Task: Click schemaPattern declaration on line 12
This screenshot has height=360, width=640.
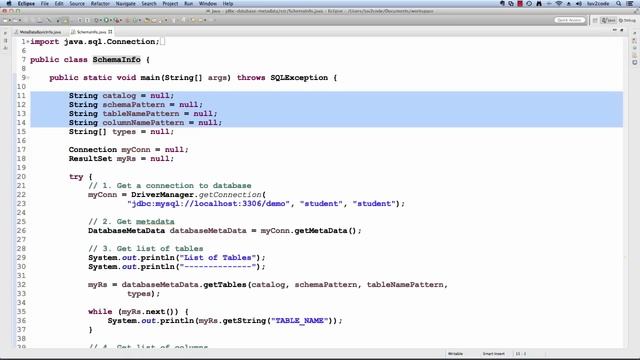Action: pos(133,104)
